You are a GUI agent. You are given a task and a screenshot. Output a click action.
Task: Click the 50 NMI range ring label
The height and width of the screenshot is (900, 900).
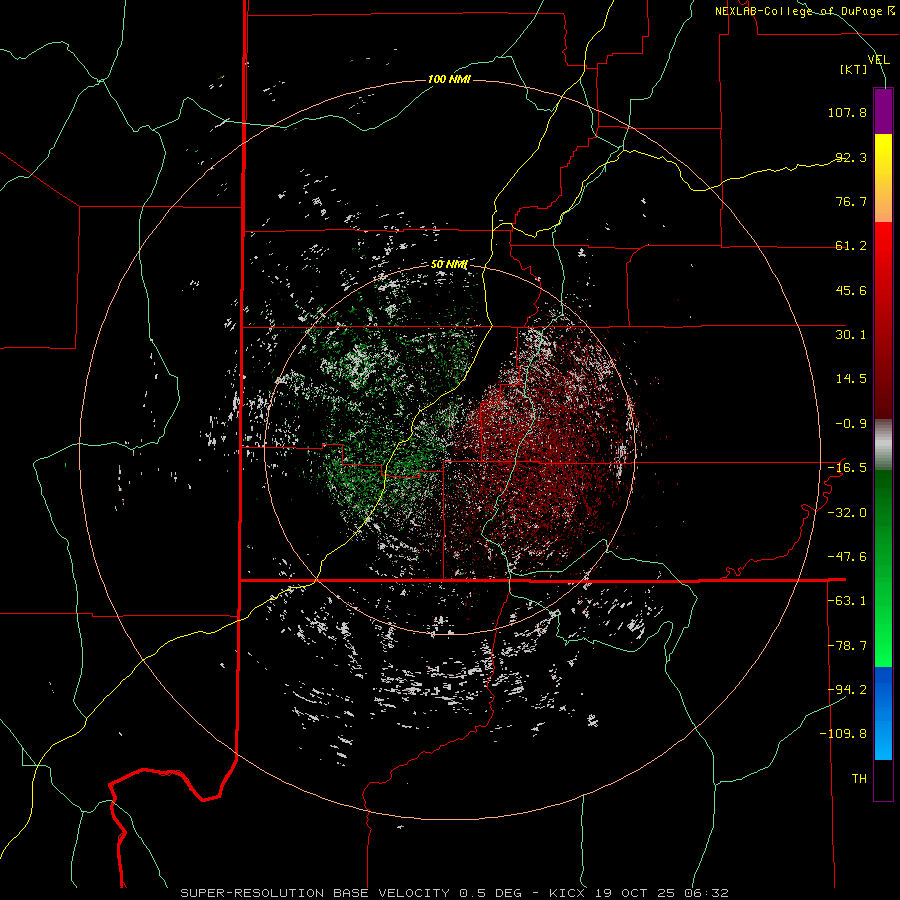(449, 264)
